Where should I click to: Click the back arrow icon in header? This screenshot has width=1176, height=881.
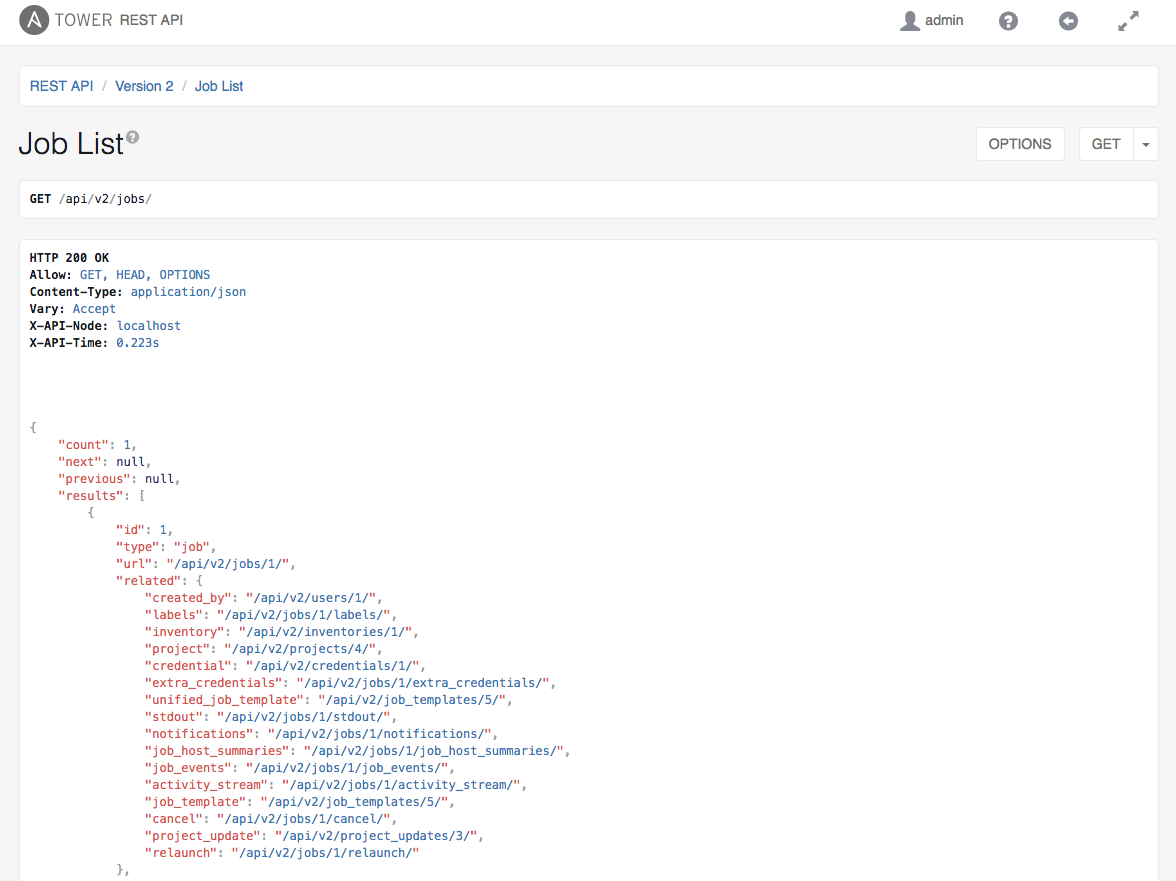point(1068,21)
